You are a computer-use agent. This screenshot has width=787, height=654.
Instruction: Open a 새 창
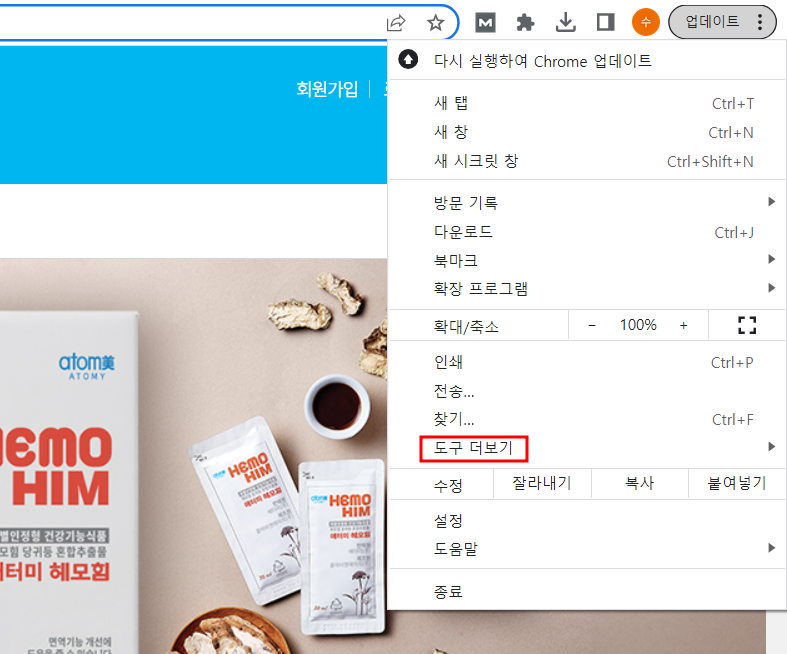(586, 133)
